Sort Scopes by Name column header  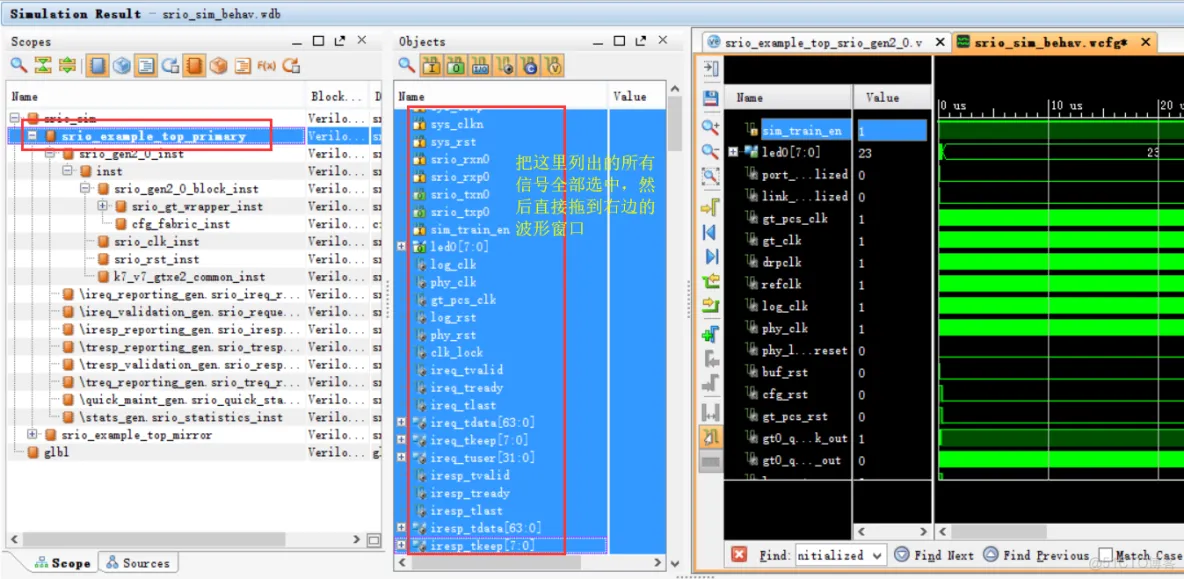(156, 97)
